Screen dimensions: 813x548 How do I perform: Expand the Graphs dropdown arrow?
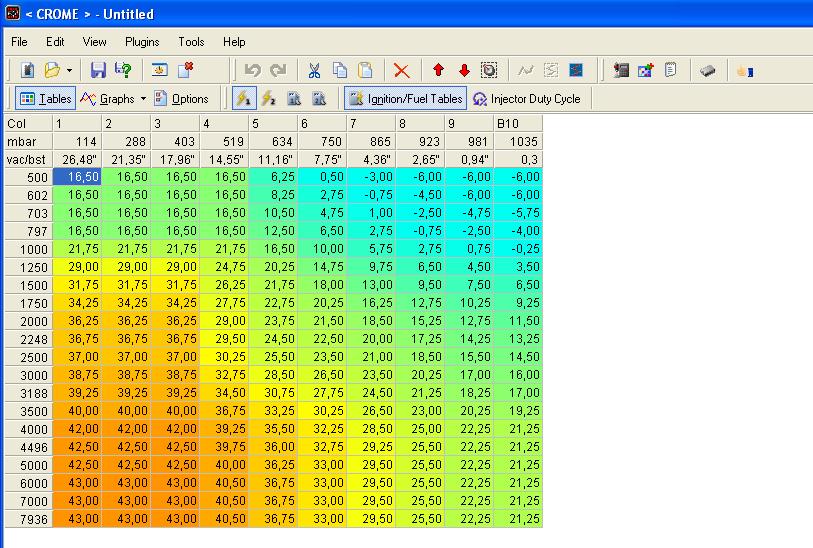pyautogui.click(x=143, y=98)
